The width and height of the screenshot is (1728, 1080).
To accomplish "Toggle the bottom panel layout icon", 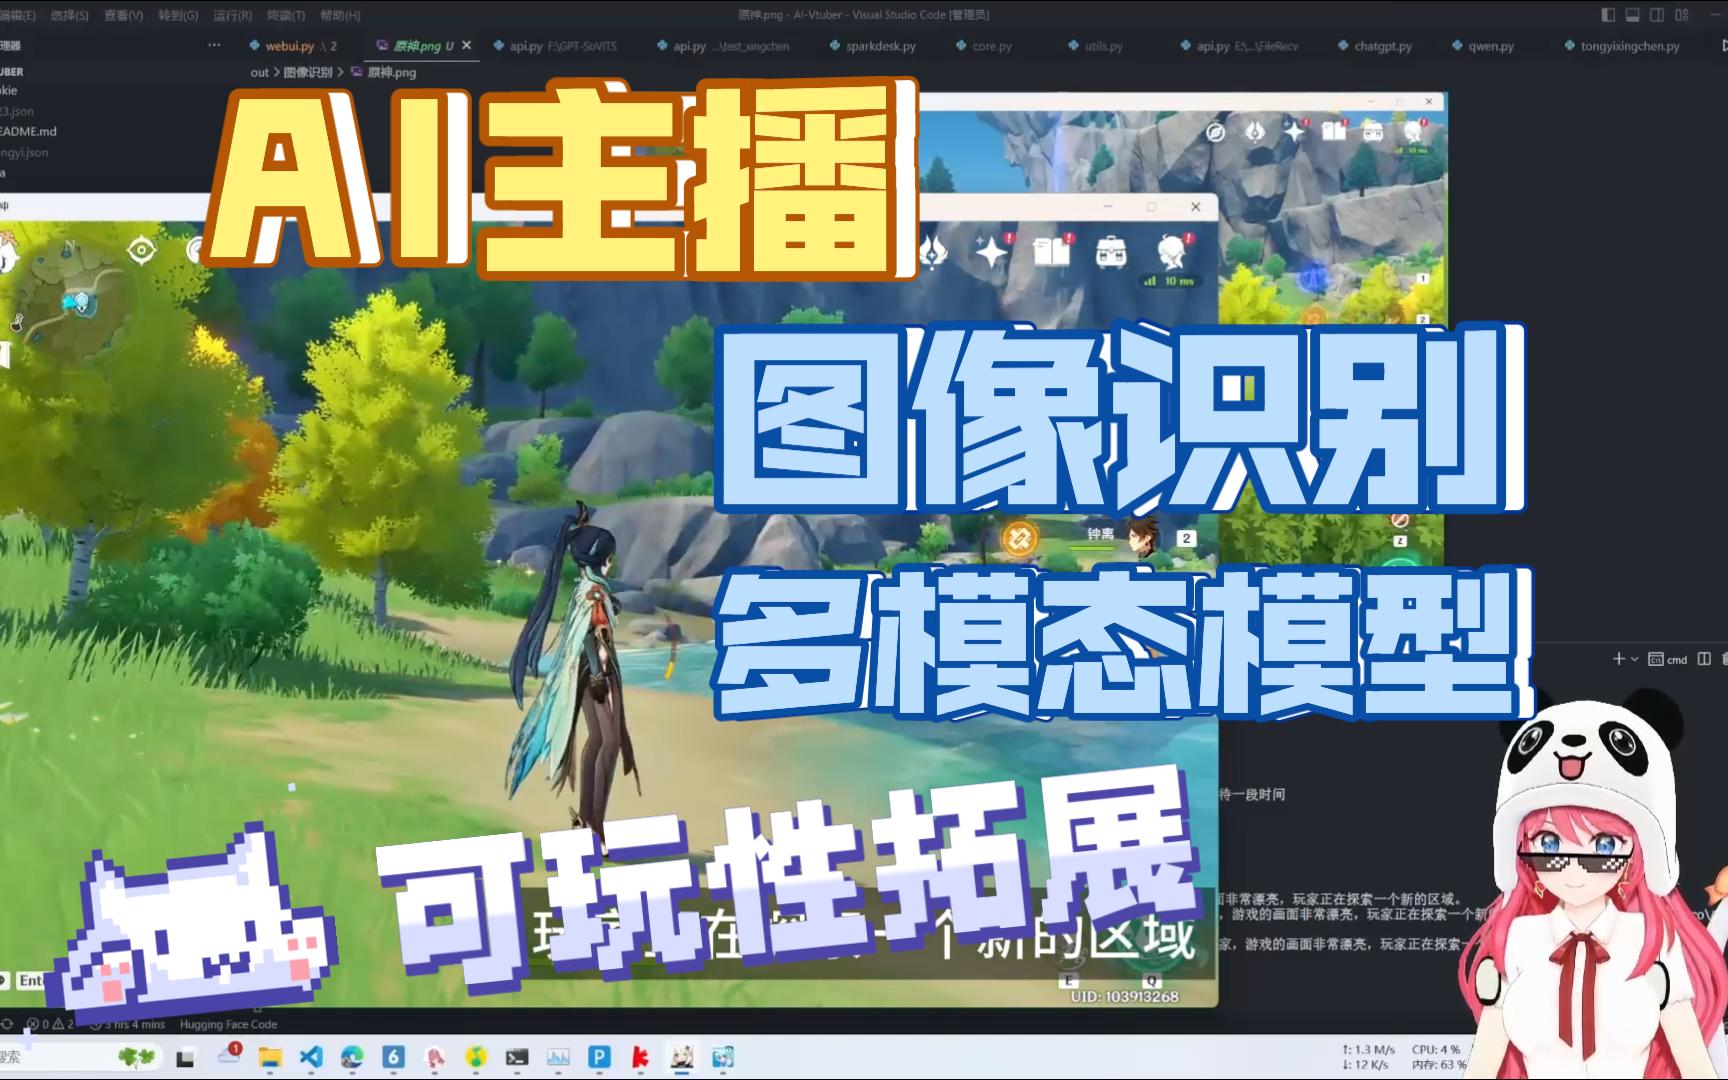I will [1633, 15].
